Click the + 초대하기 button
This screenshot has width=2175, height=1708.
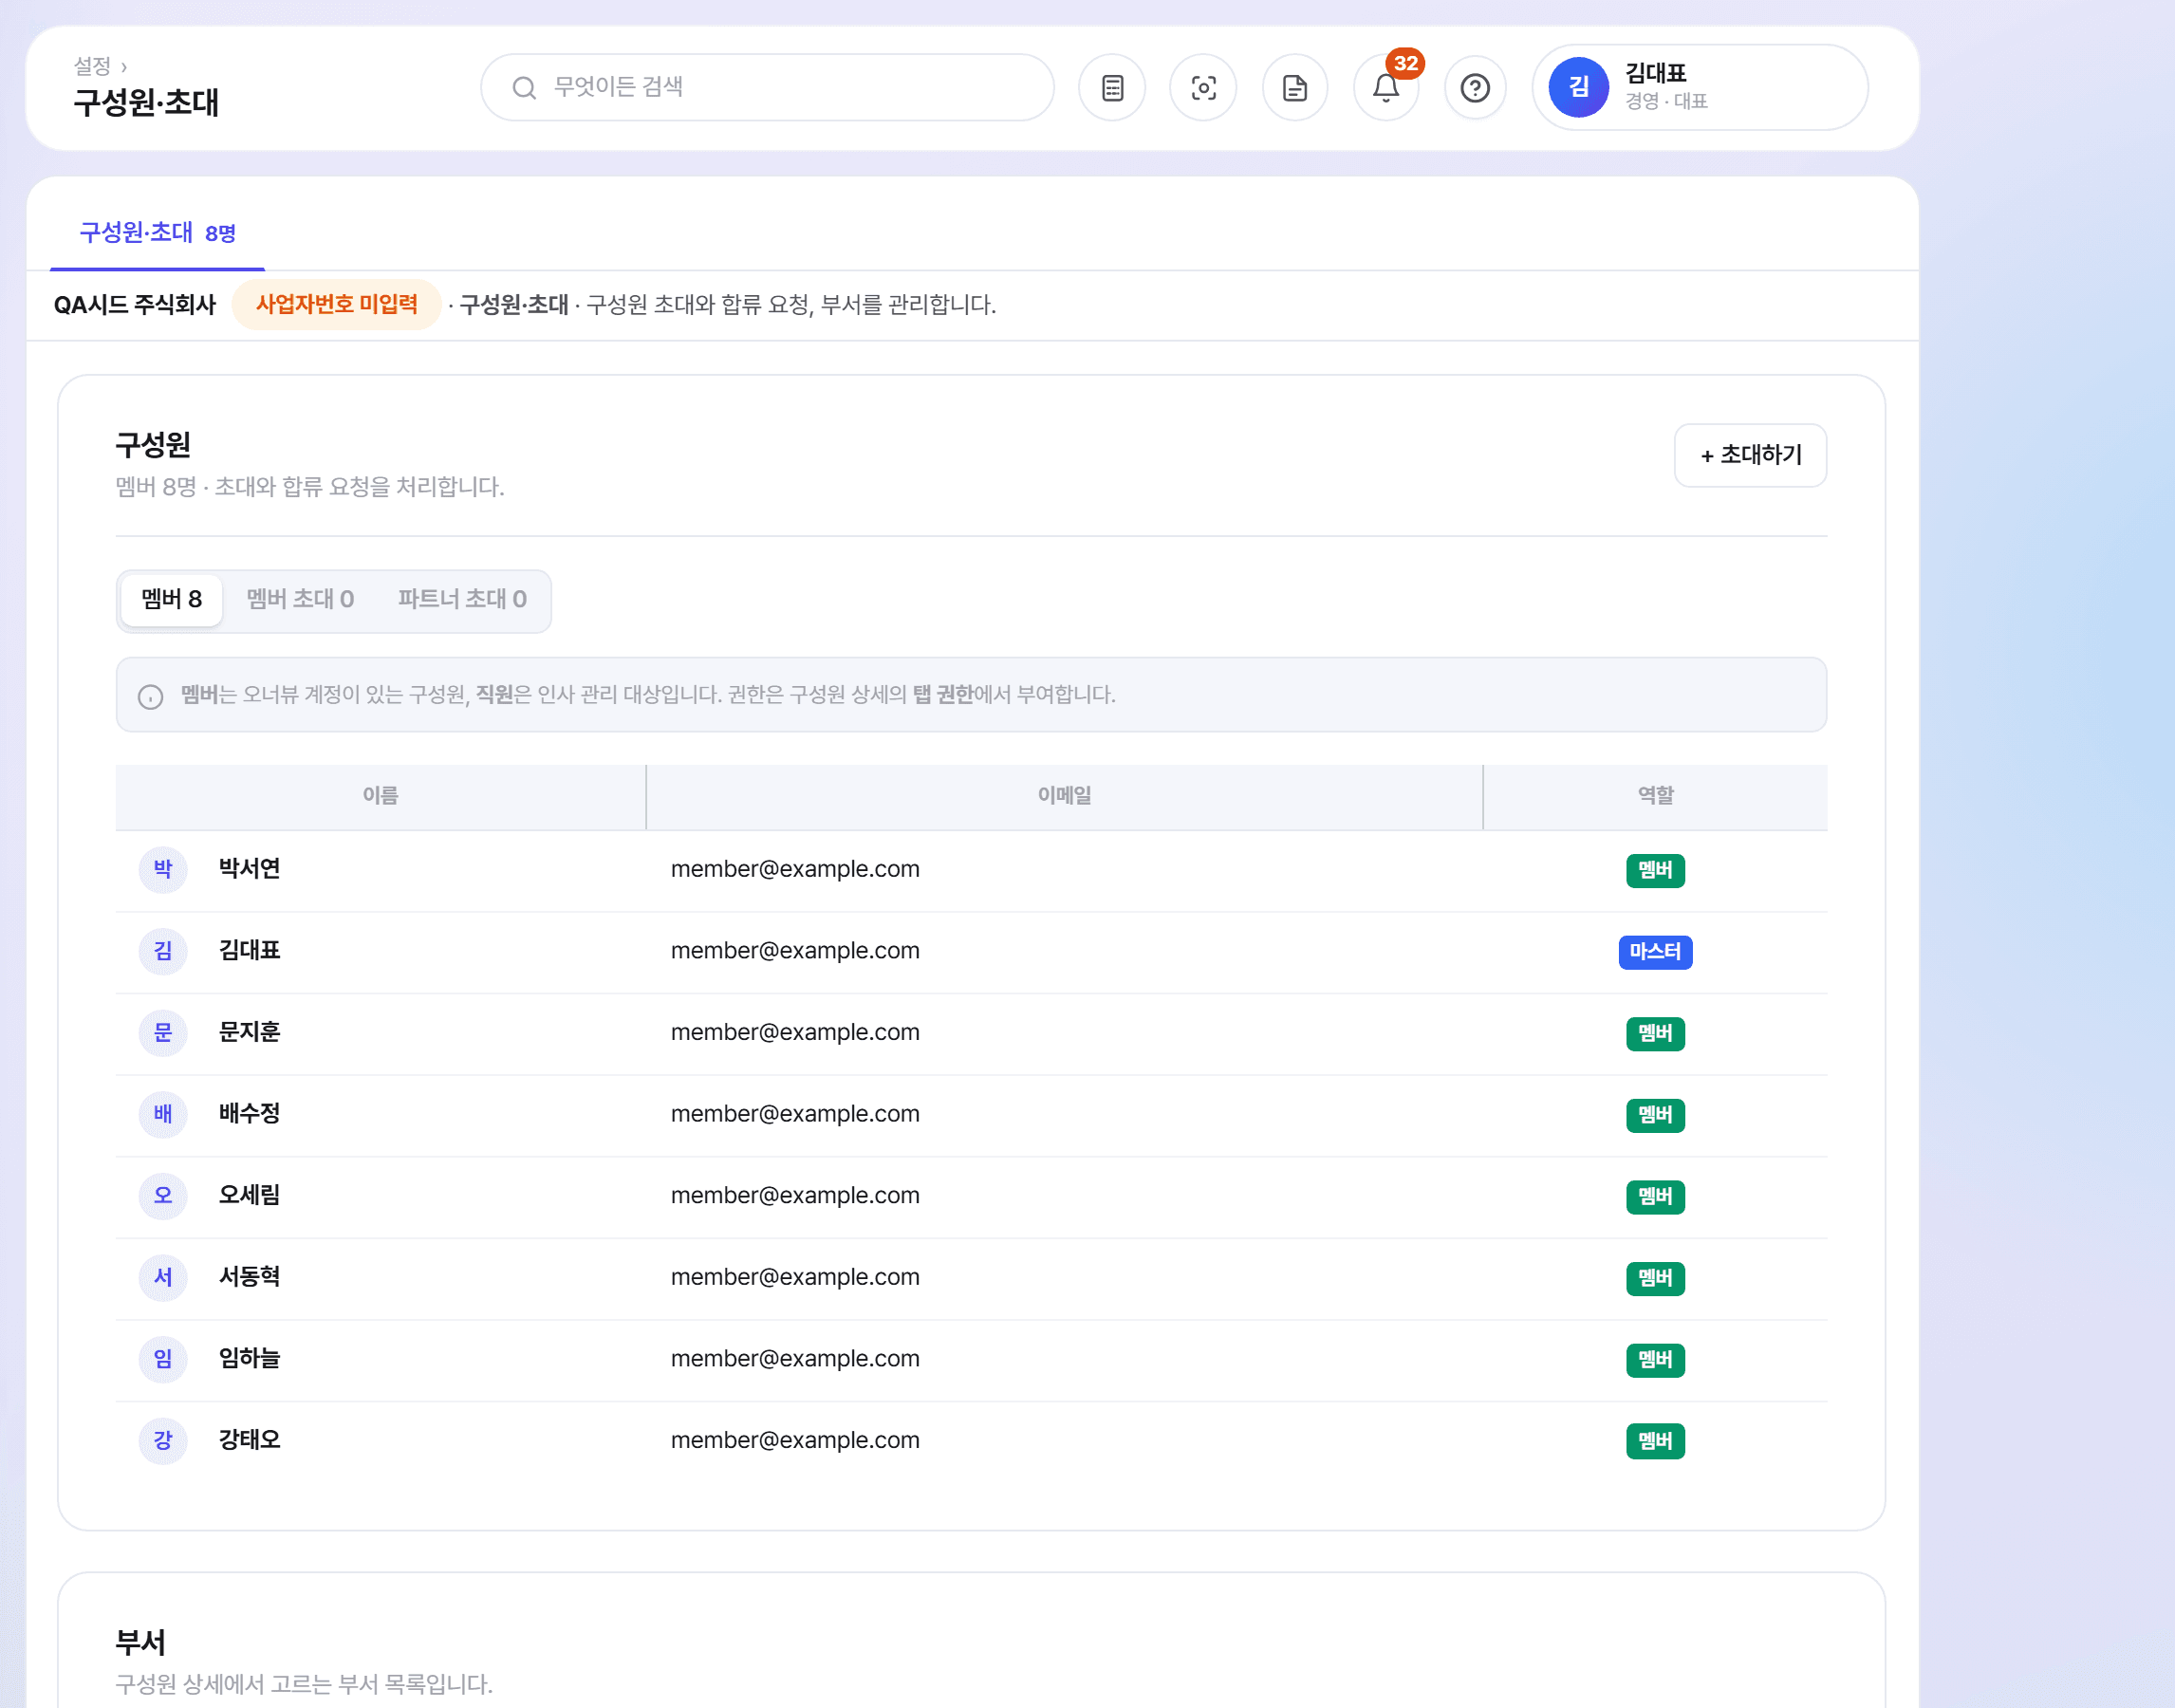1750,455
